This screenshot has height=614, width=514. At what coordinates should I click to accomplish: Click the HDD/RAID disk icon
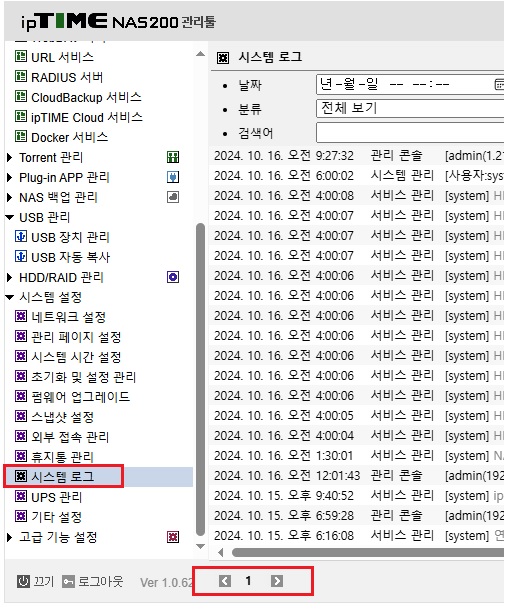click(173, 277)
